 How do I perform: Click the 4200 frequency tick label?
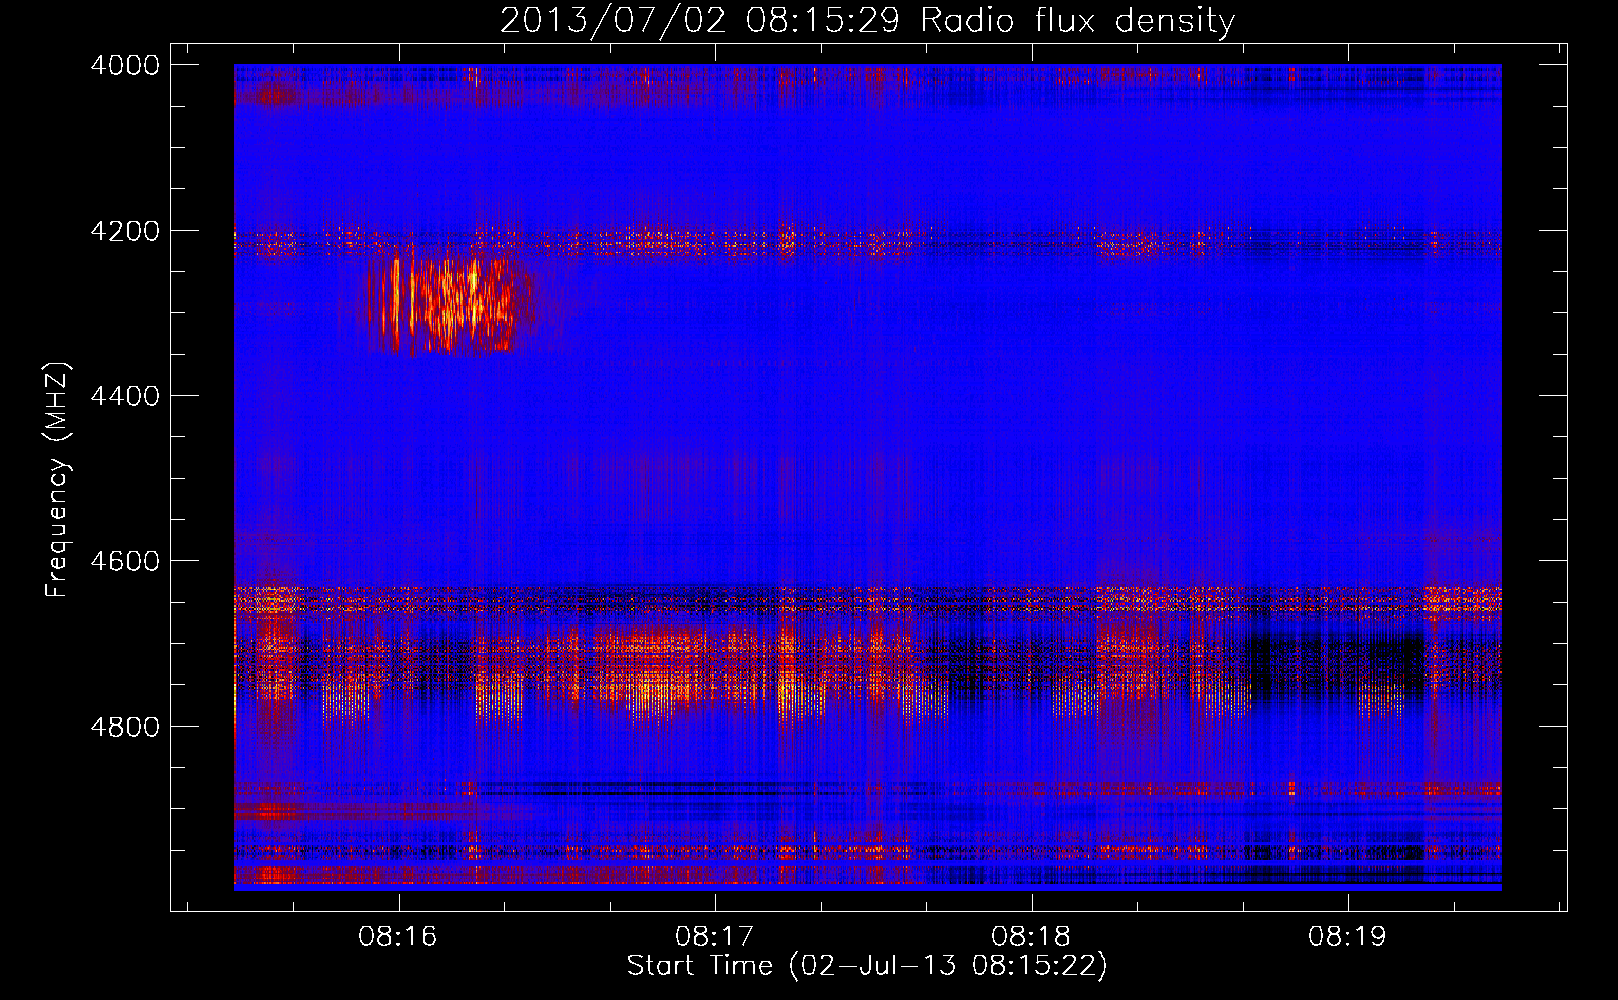[125, 231]
